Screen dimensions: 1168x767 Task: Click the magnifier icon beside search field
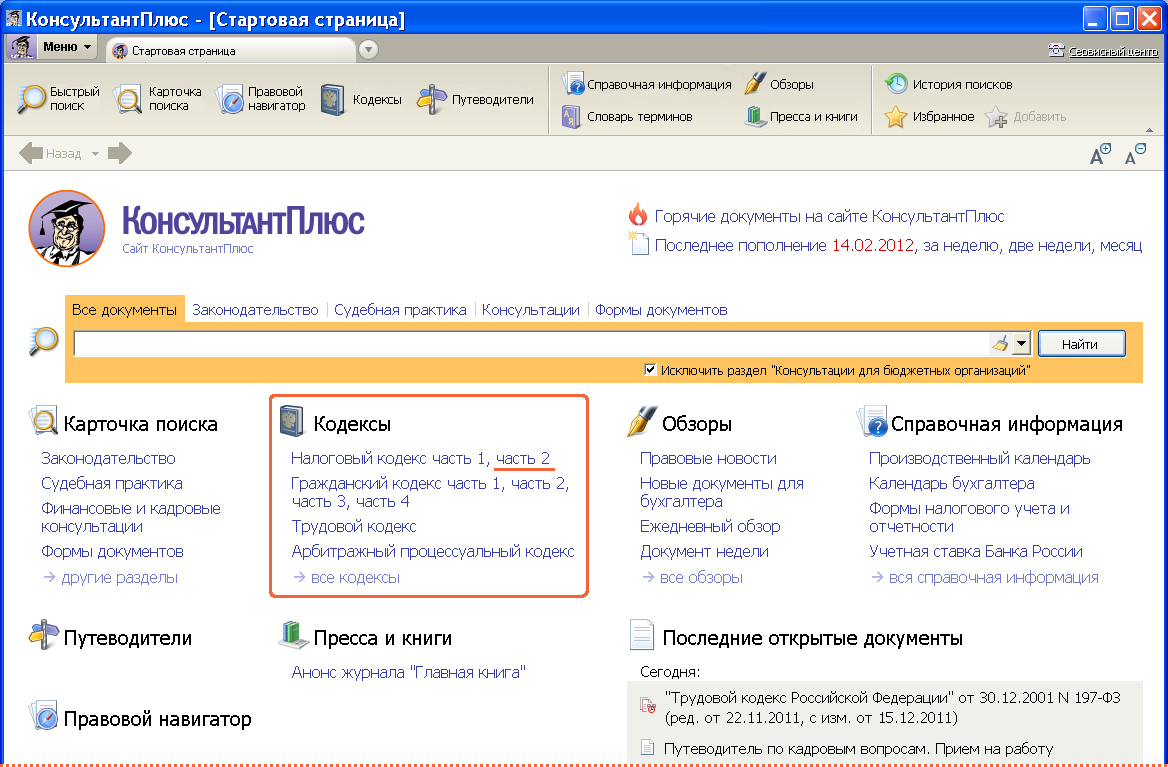(x=44, y=341)
